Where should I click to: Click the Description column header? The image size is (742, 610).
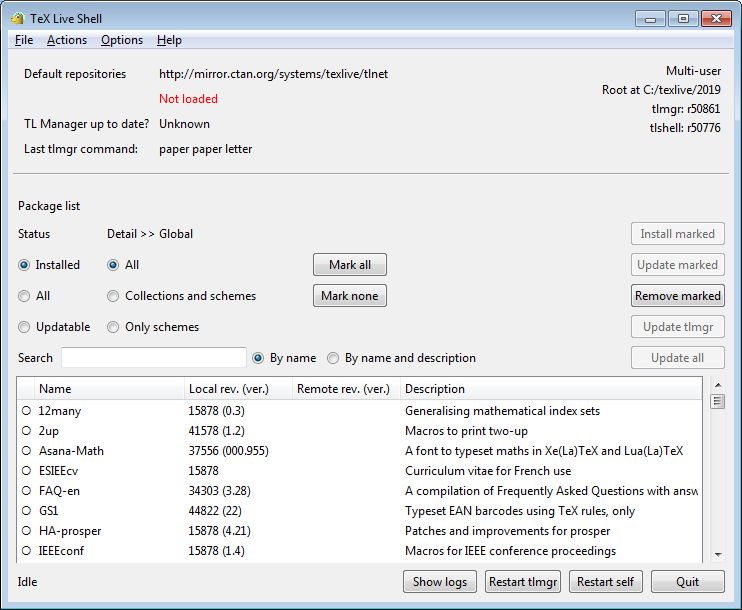(x=551, y=389)
